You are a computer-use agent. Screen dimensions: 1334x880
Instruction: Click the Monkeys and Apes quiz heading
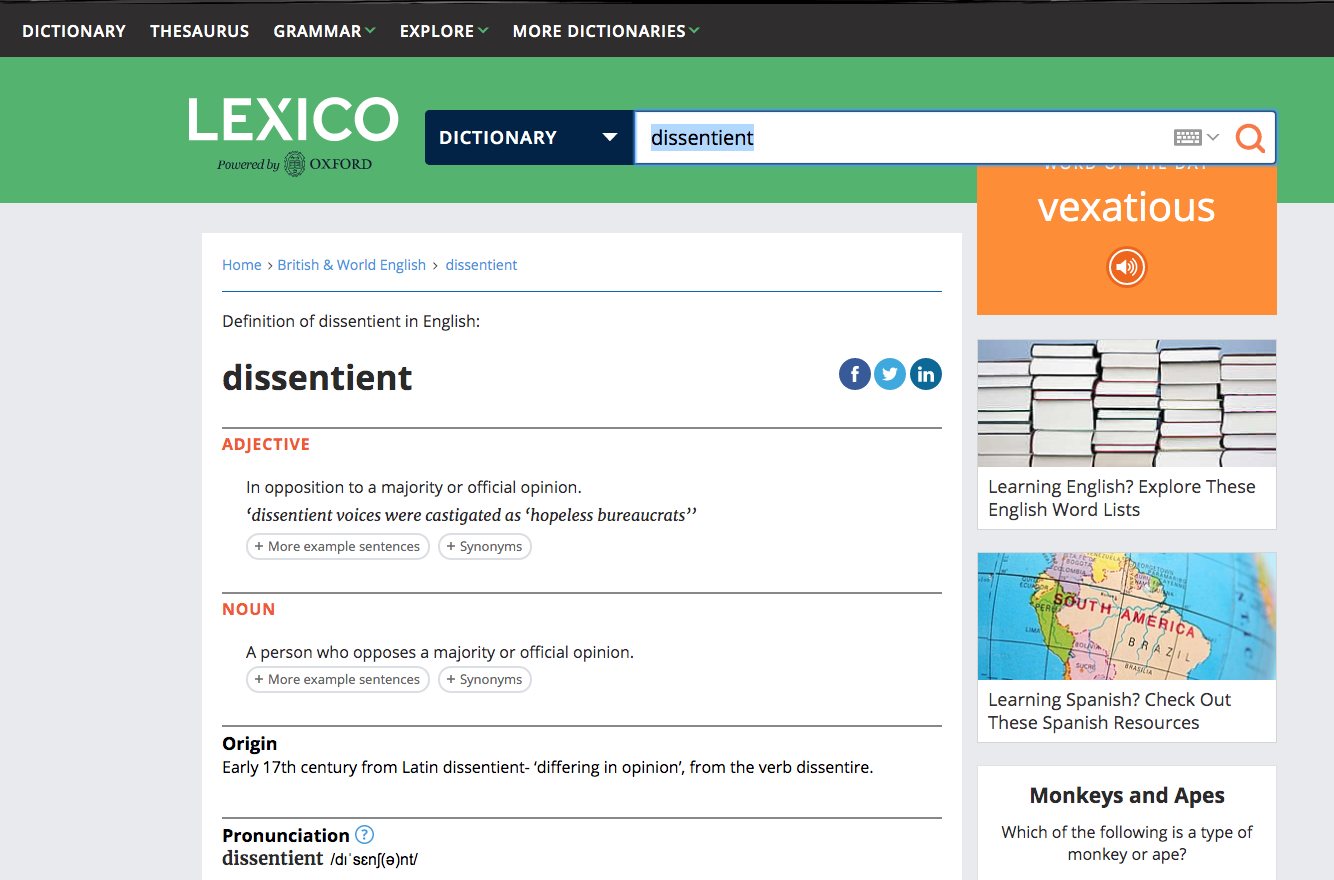1127,796
